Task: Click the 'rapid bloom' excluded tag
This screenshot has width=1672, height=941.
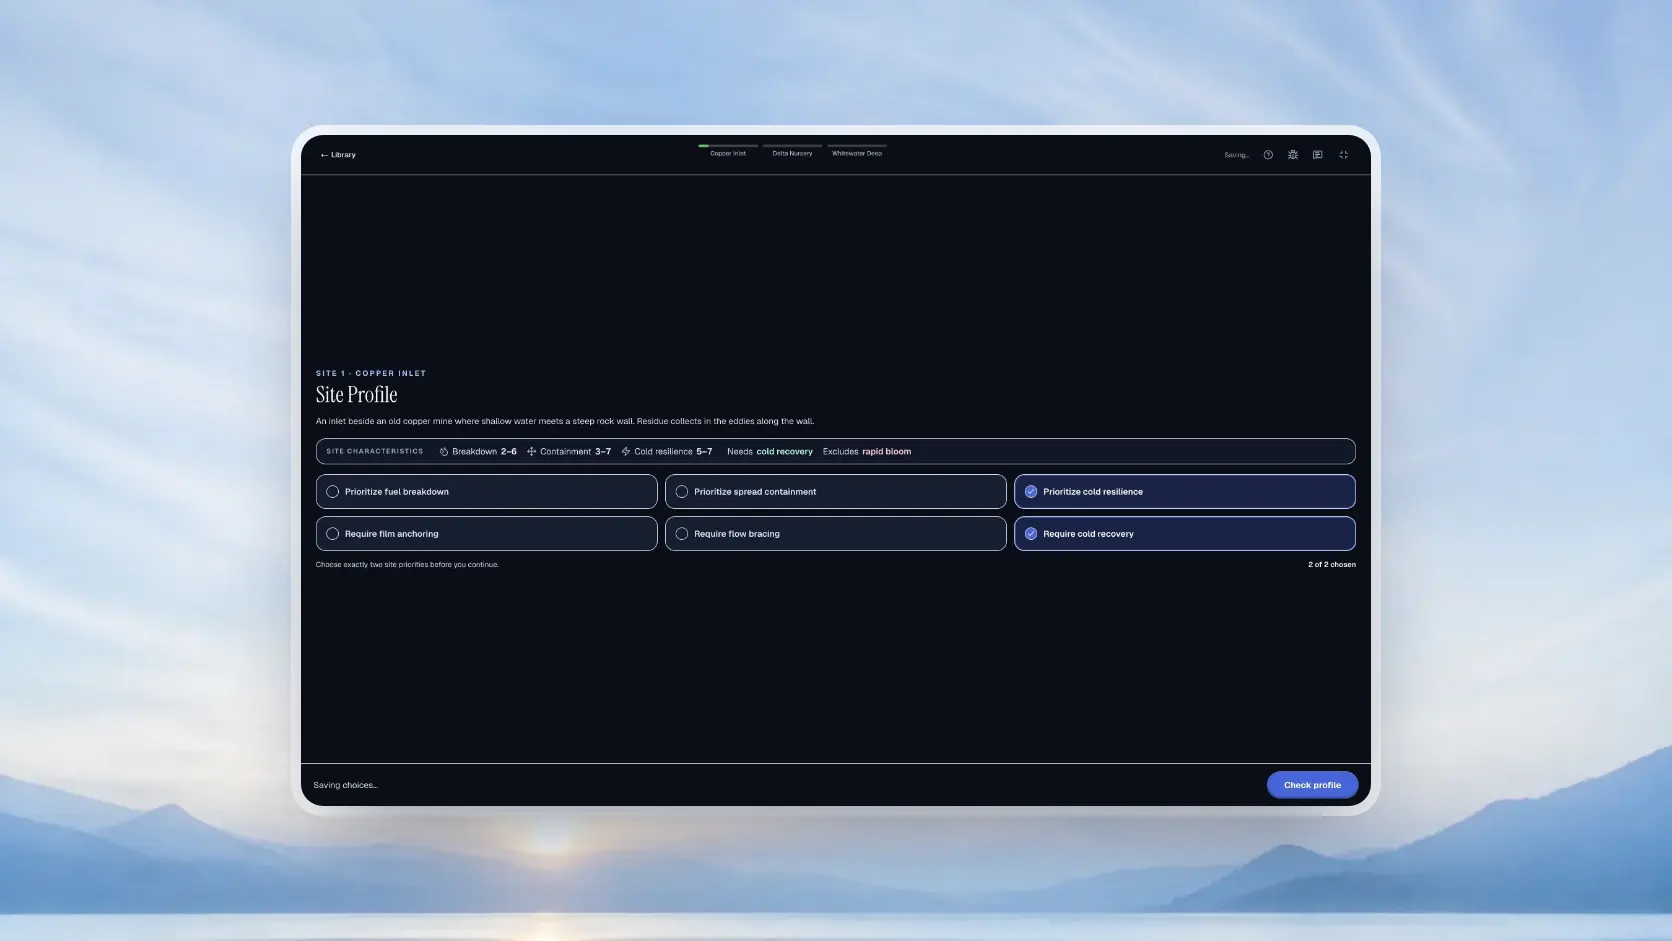Action: [x=886, y=452]
